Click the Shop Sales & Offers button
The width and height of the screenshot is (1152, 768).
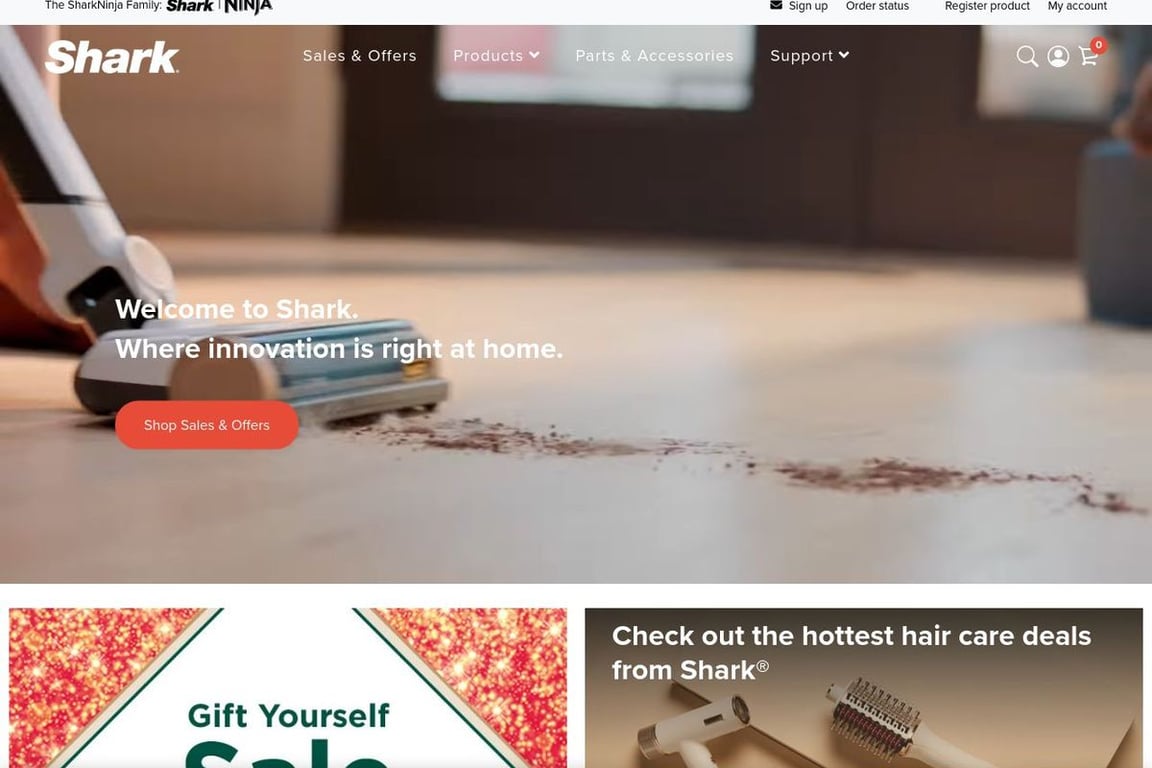pos(206,425)
